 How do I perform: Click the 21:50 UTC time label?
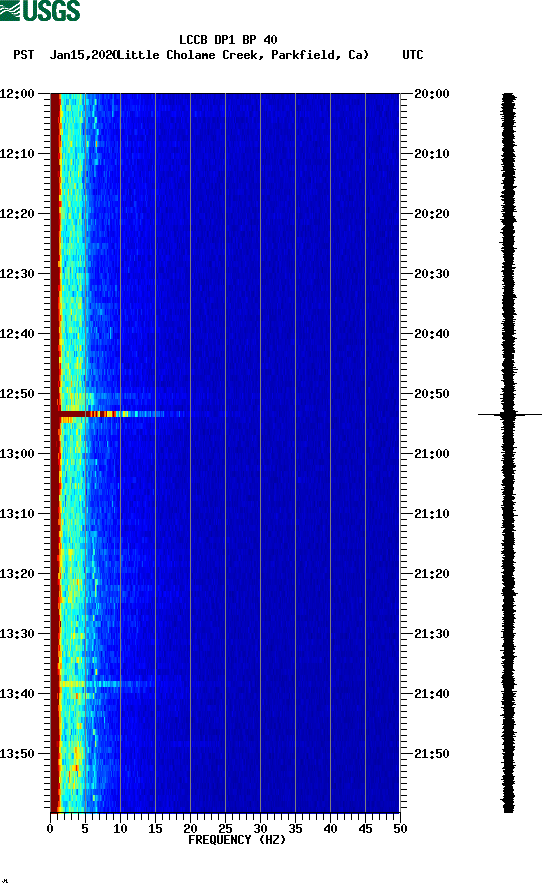tap(432, 754)
